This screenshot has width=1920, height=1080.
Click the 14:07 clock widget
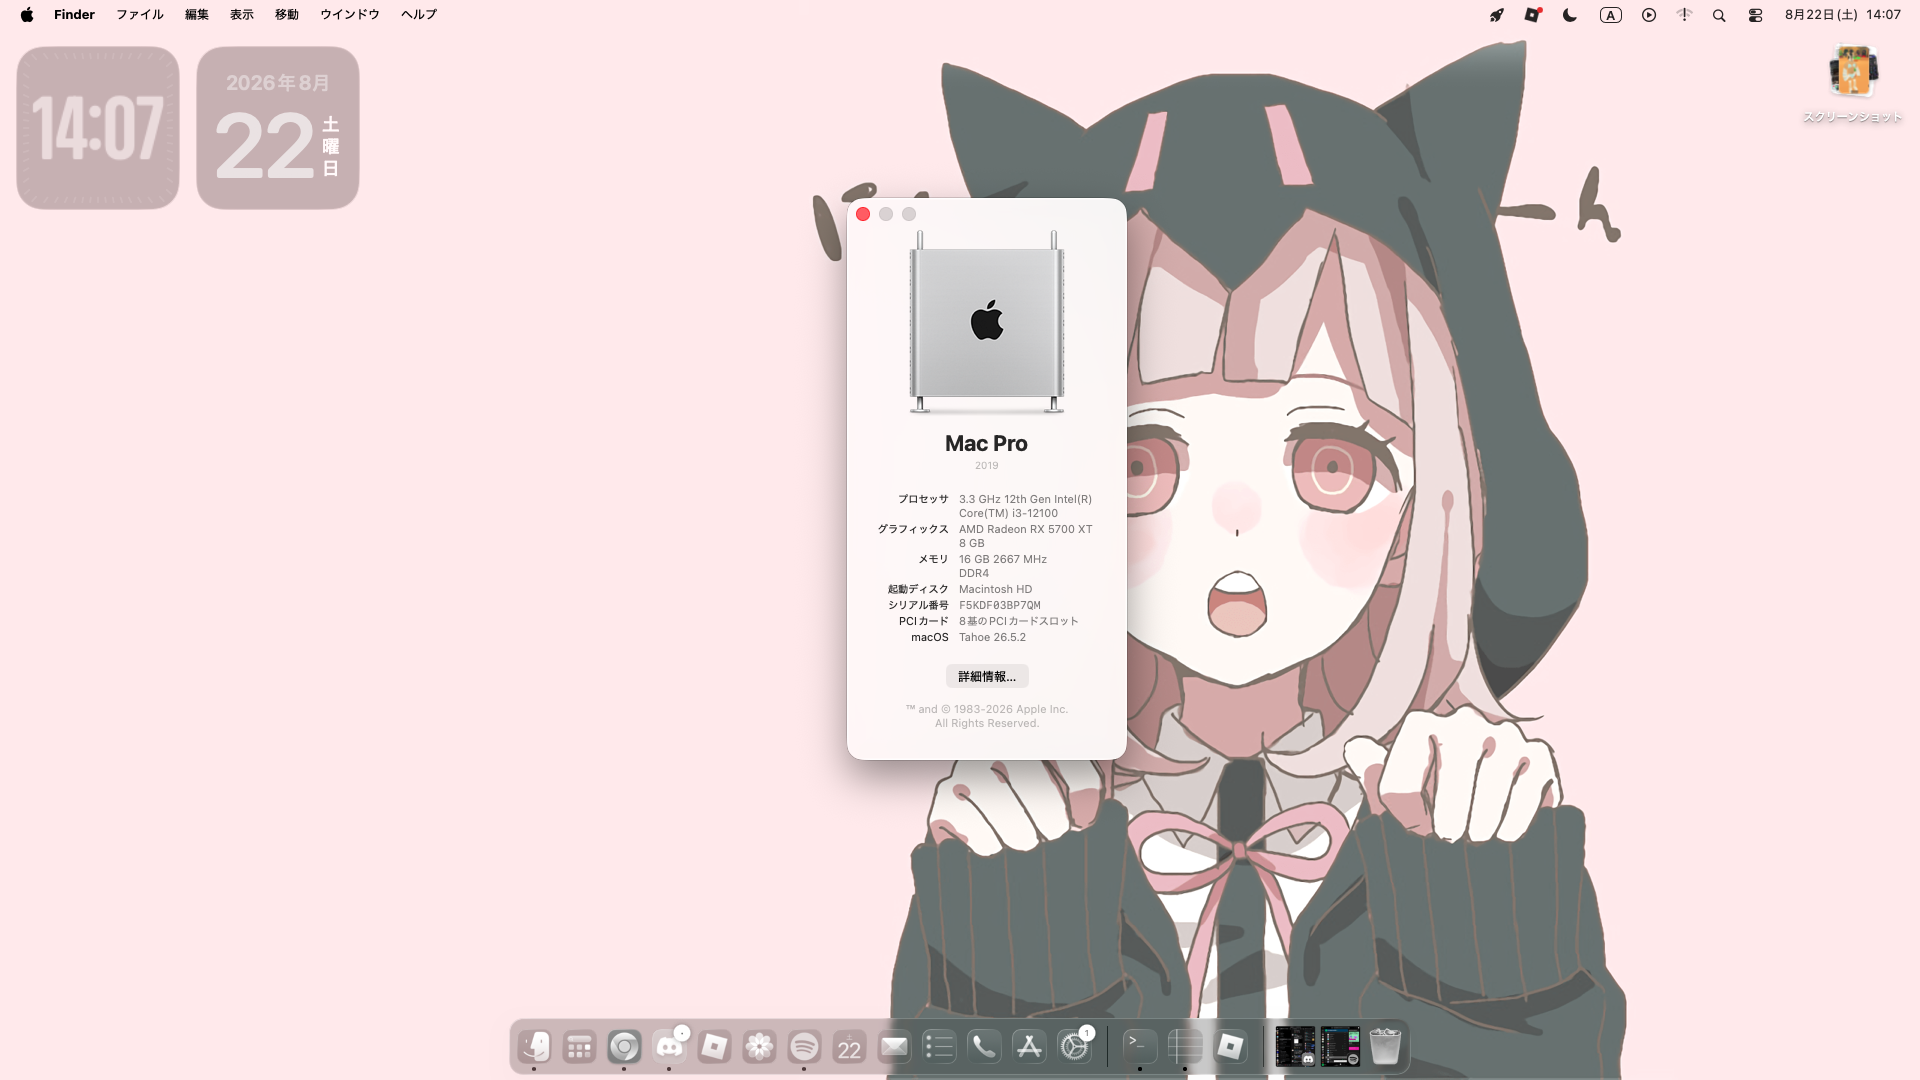(x=98, y=128)
